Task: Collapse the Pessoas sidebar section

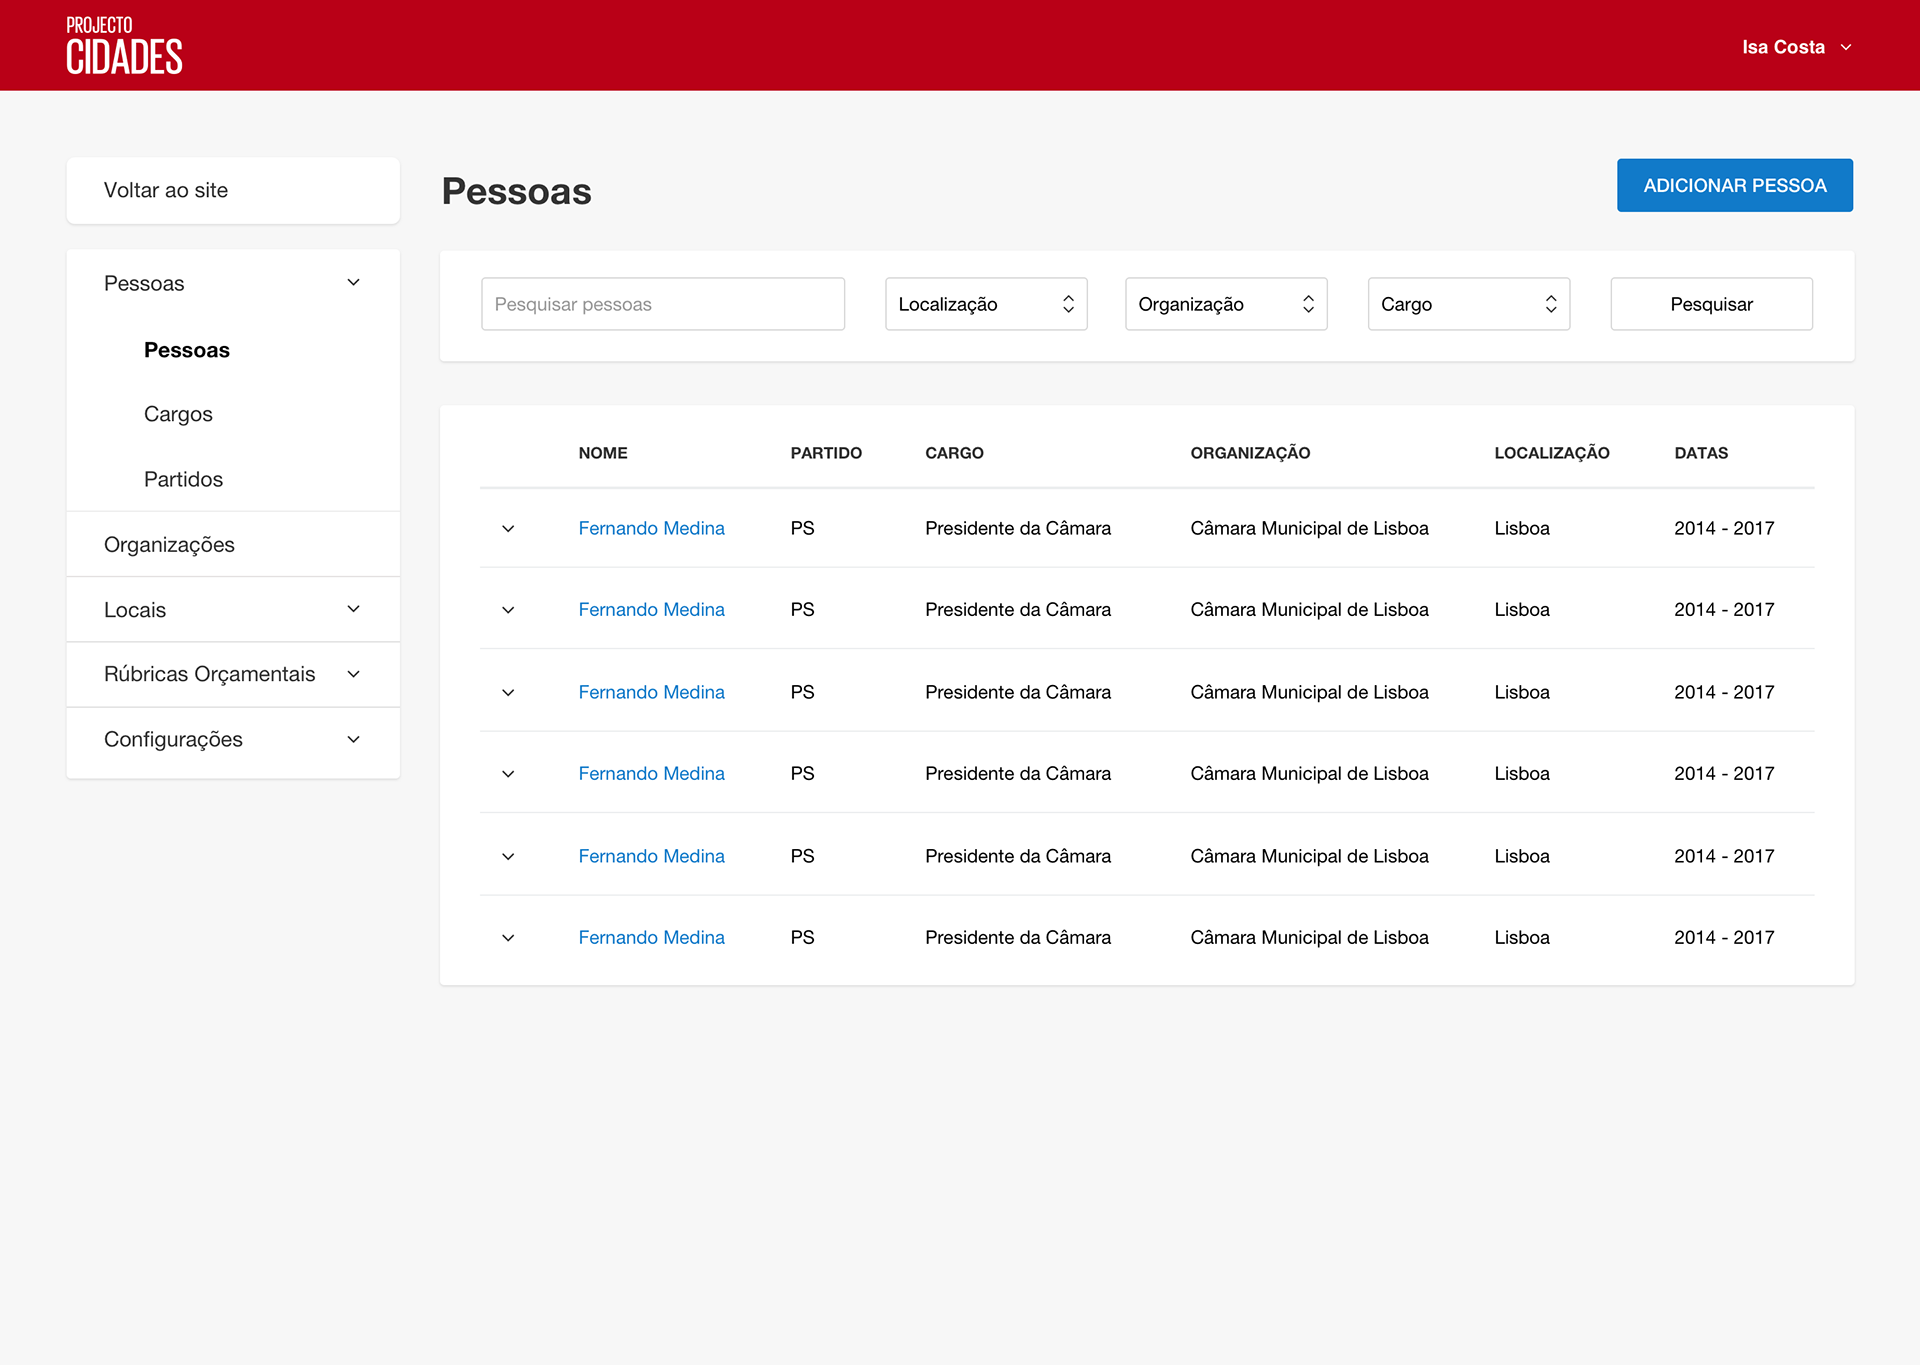Action: (353, 283)
